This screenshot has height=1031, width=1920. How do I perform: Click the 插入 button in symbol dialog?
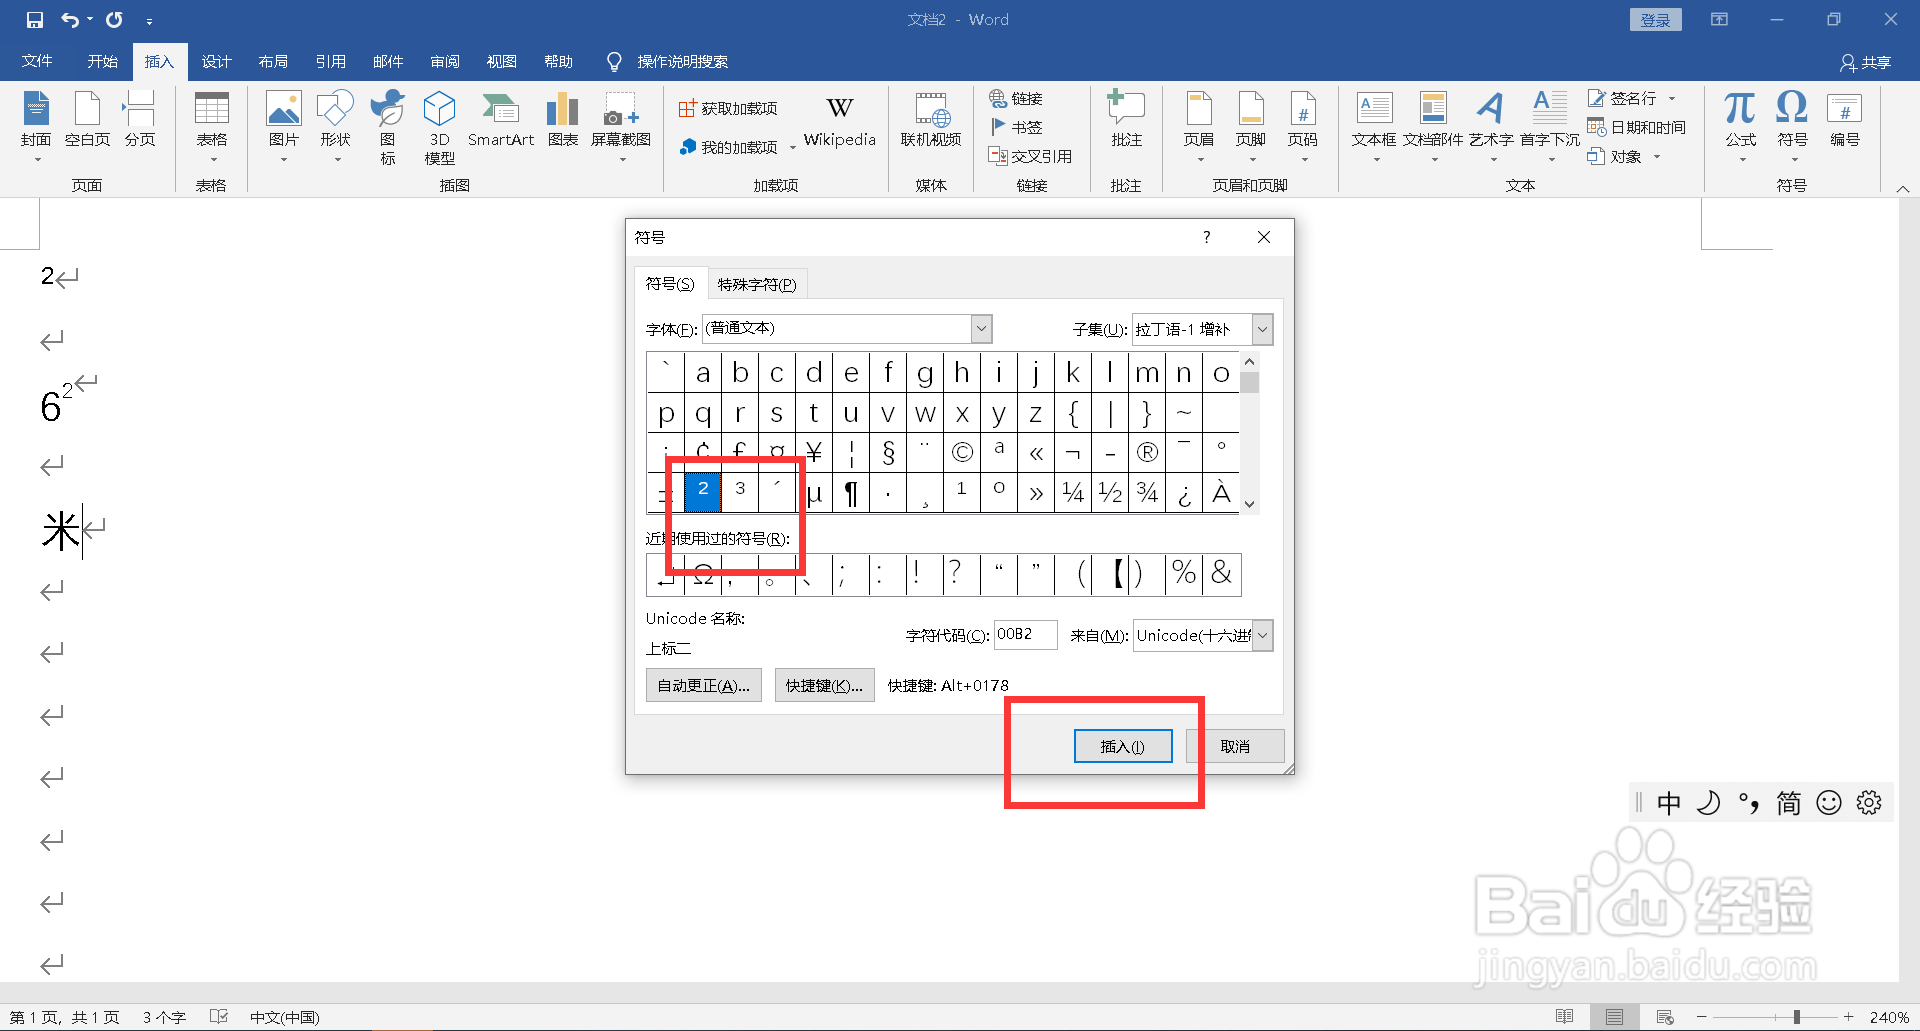tap(1123, 746)
